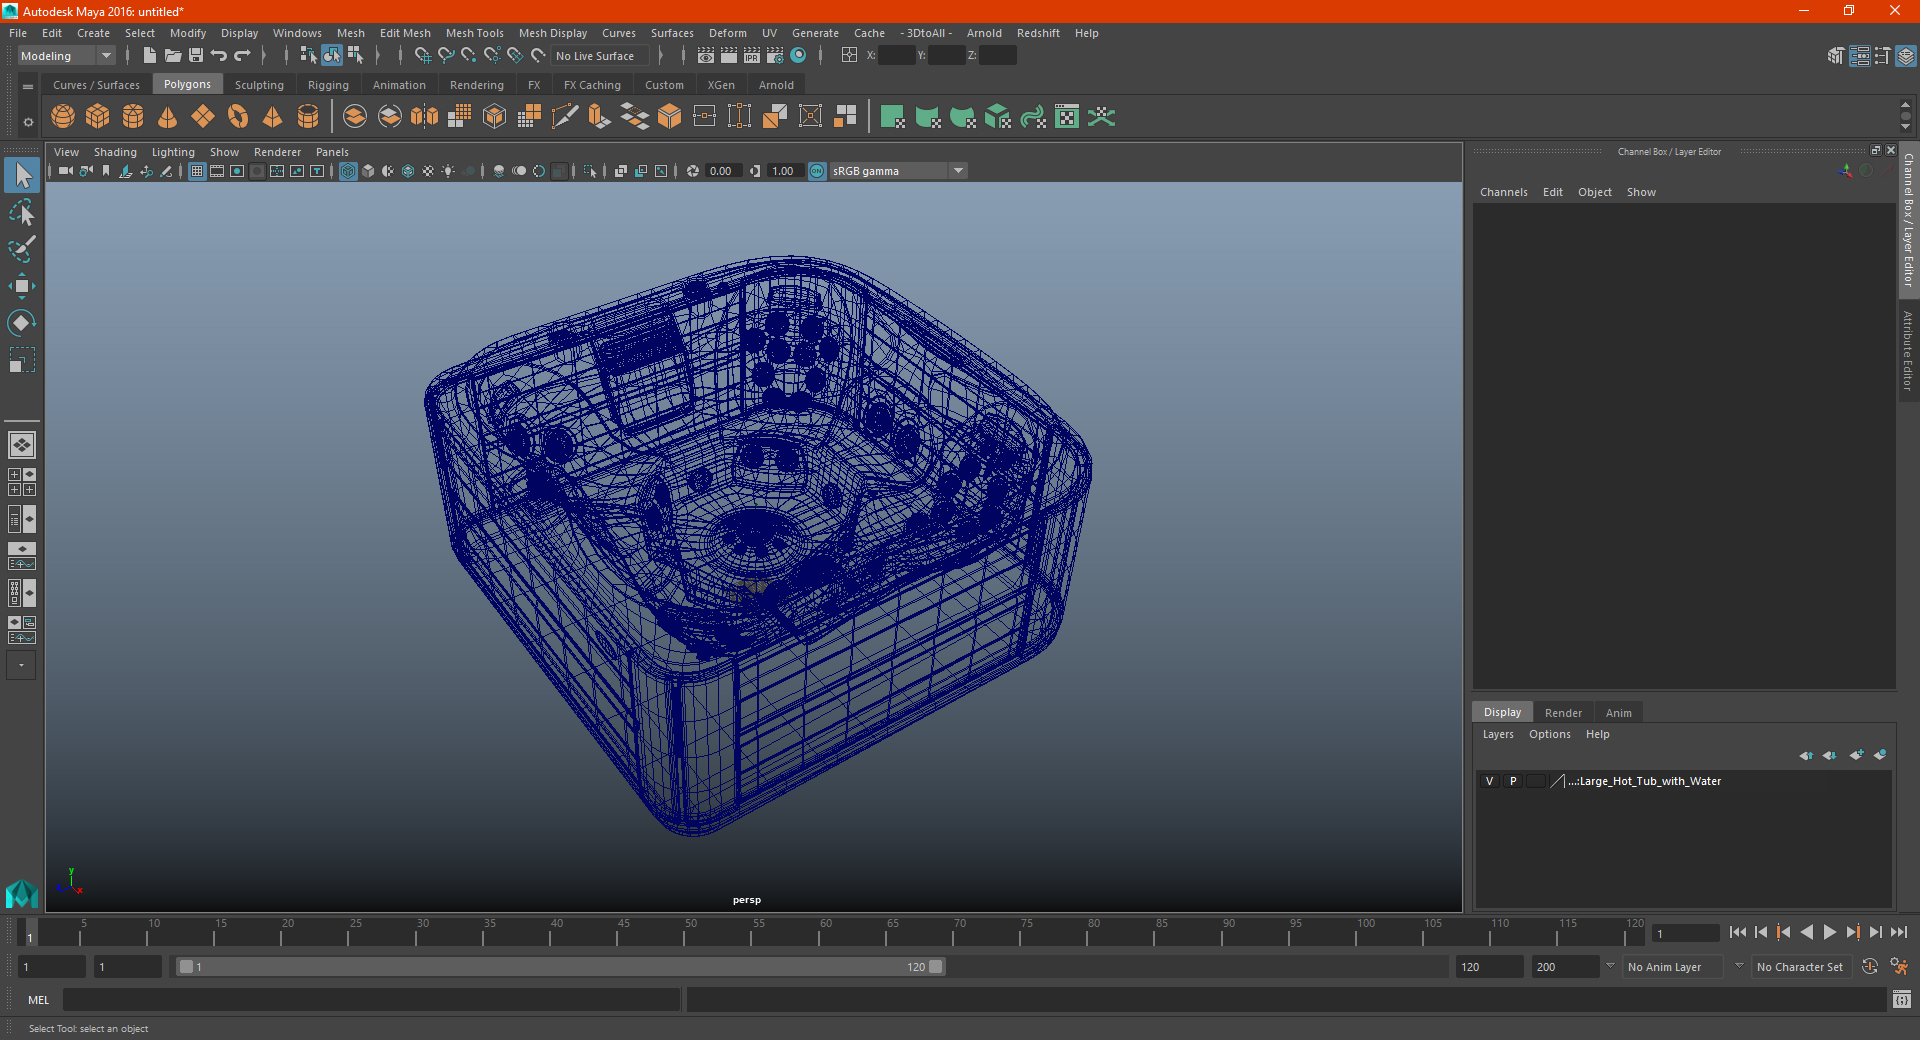The image size is (1920, 1040).
Task: Open the shelf tab list menu
Action: coord(28,87)
